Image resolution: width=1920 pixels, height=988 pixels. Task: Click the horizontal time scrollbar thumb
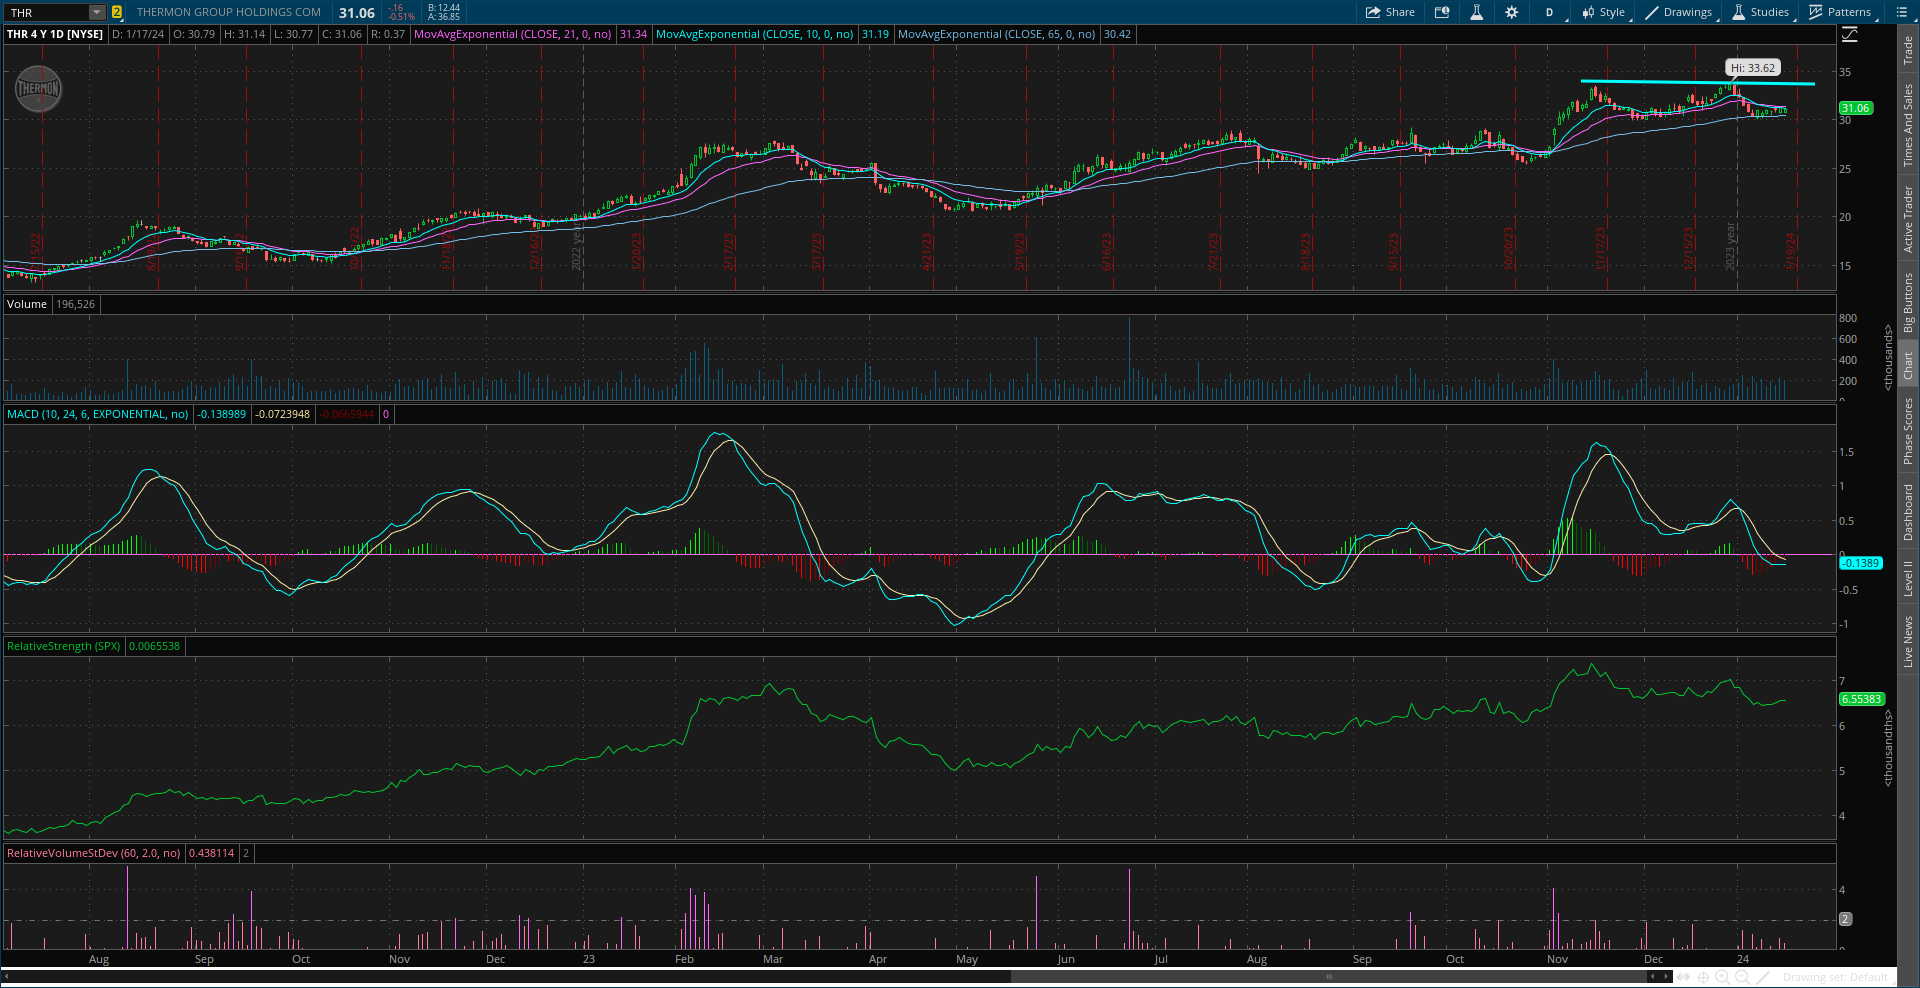click(x=1329, y=976)
